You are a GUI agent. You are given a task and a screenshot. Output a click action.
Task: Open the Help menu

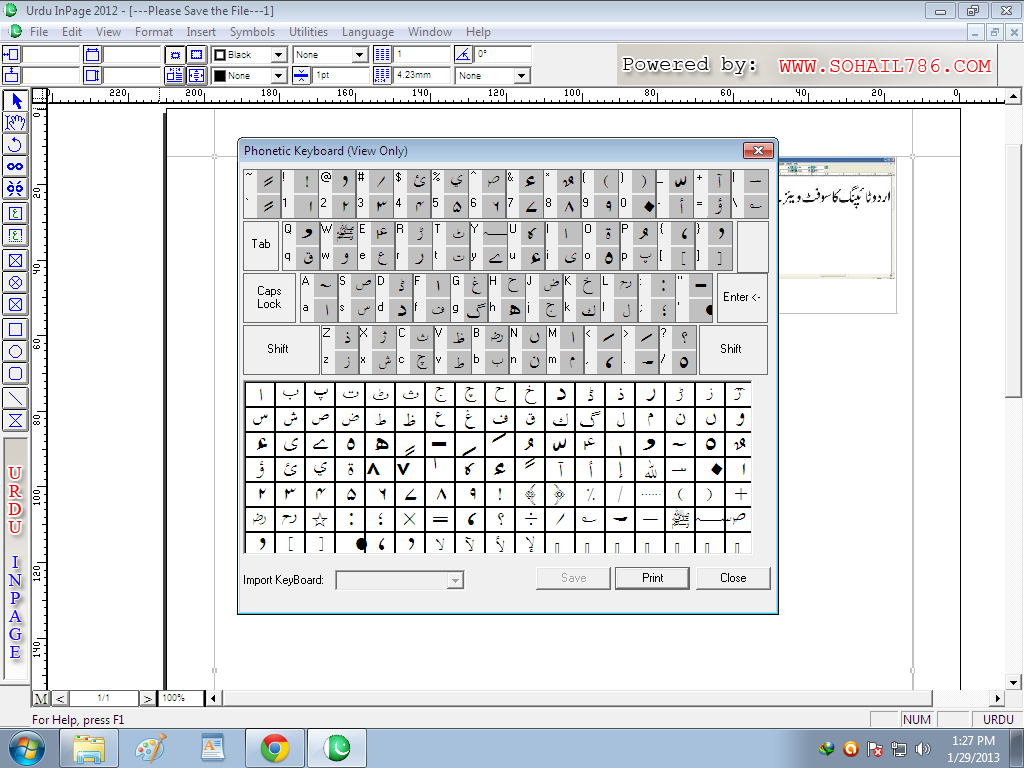tap(478, 31)
